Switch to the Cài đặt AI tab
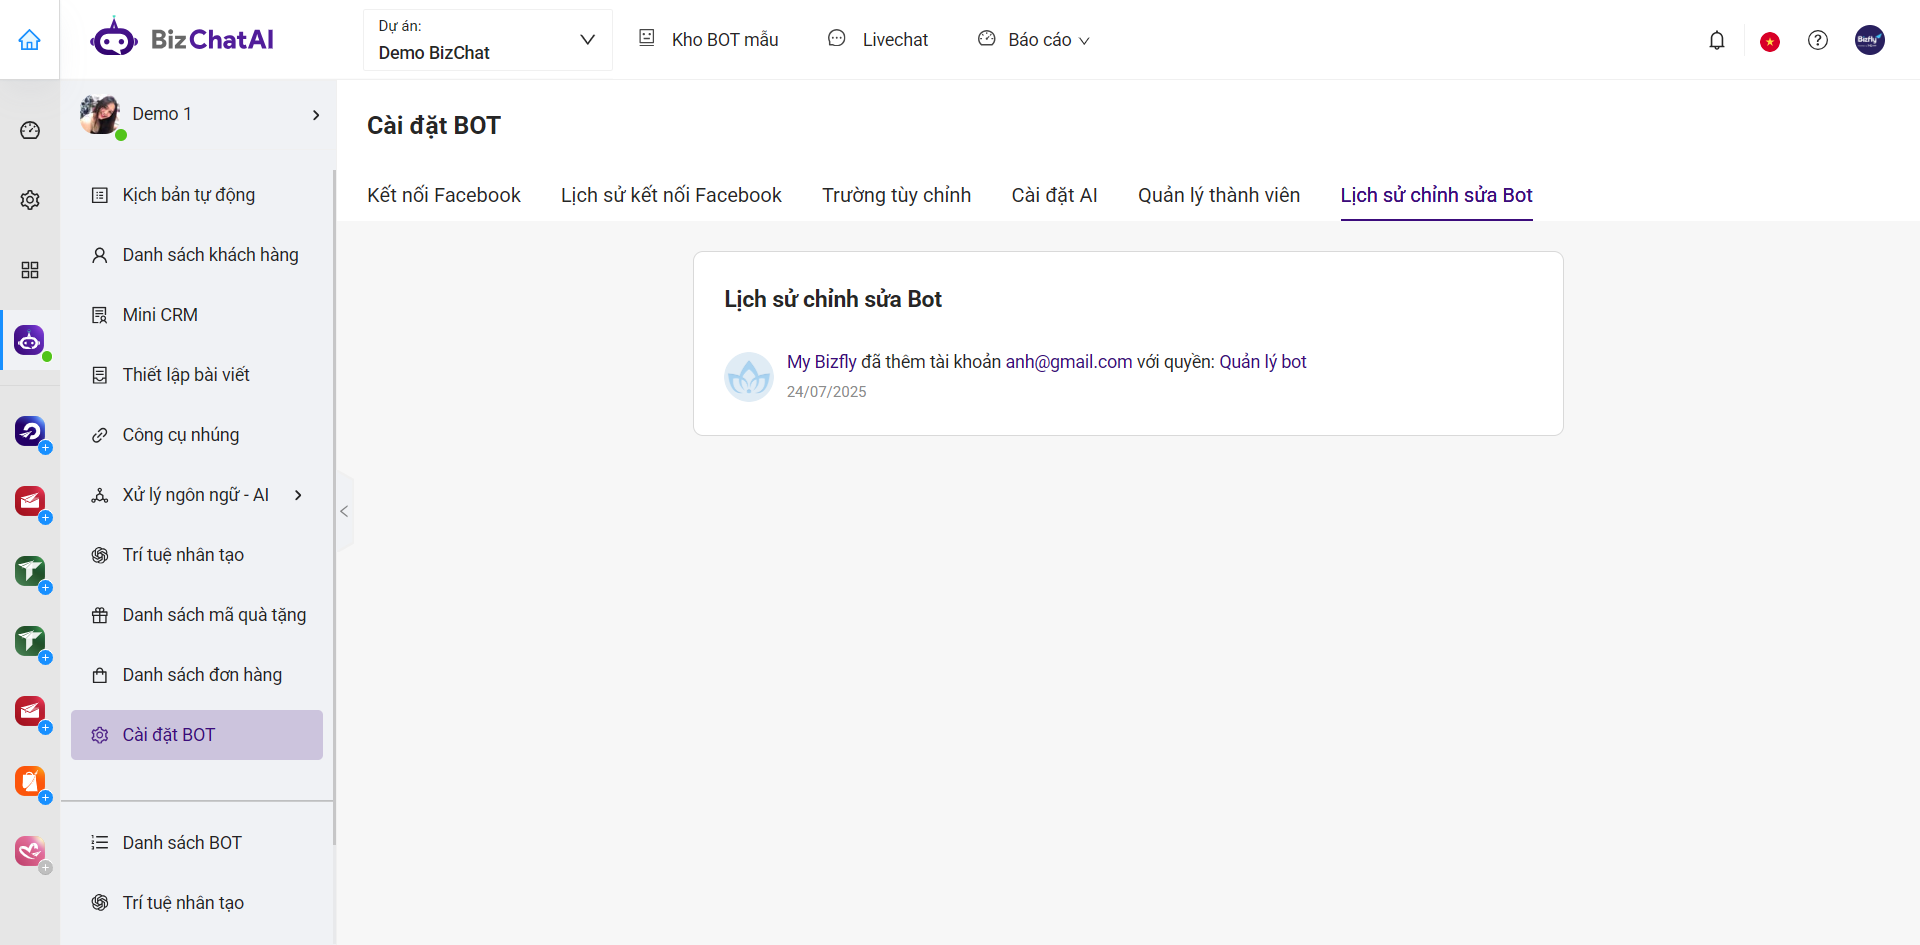The image size is (1920, 945). (1054, 195)
